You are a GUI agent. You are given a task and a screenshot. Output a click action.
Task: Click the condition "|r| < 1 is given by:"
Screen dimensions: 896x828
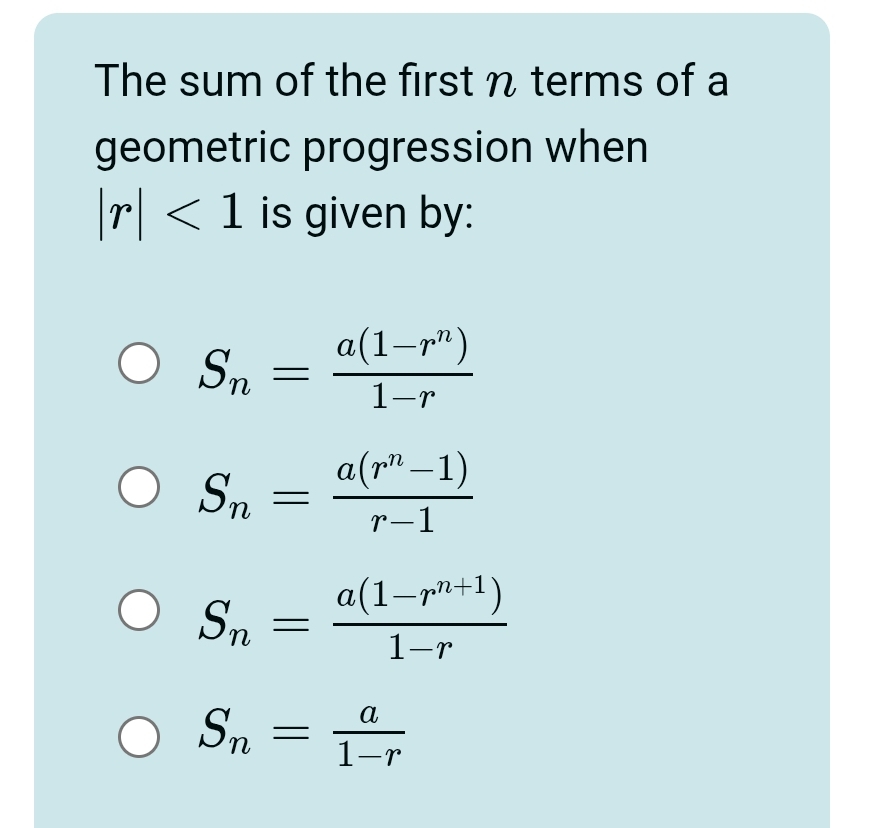point(285,212)
